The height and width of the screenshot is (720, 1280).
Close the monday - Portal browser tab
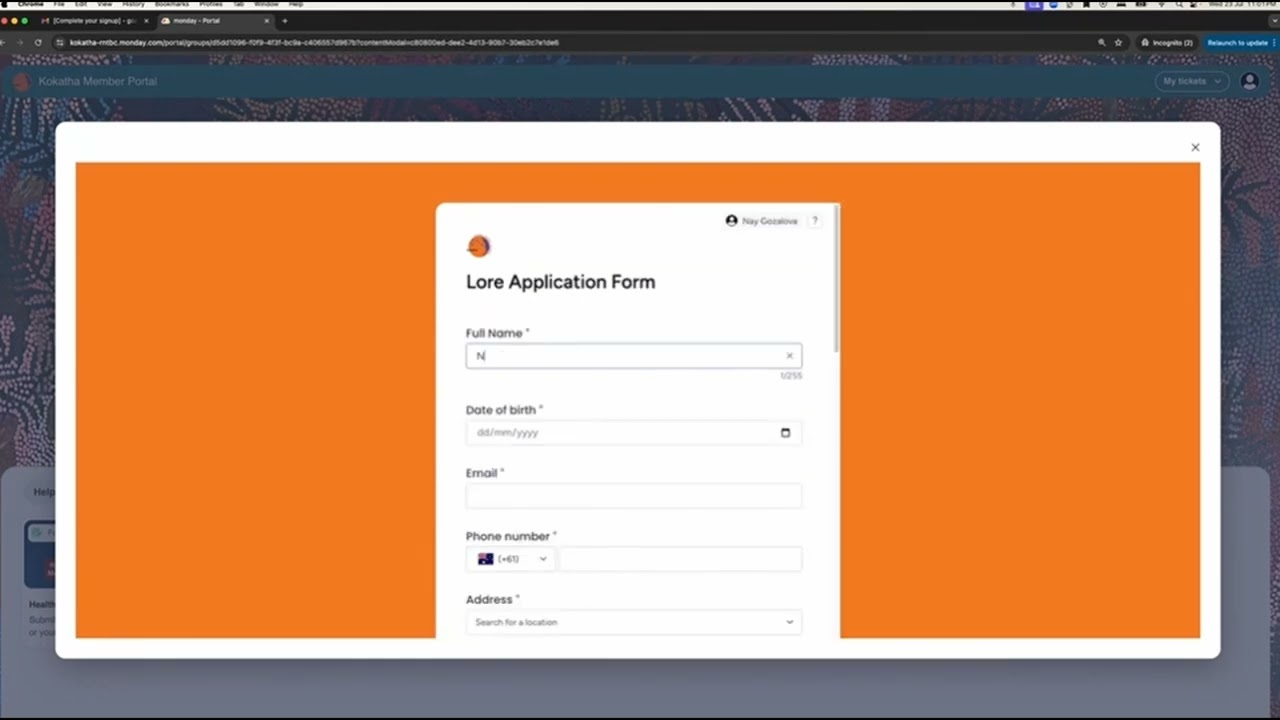click(x=266, y=20)
